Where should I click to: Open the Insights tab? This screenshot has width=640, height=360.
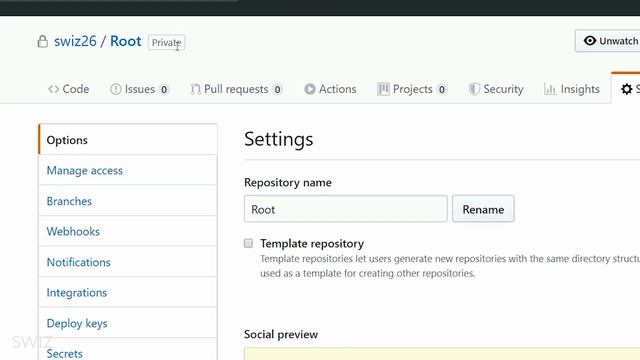(572, 89)
